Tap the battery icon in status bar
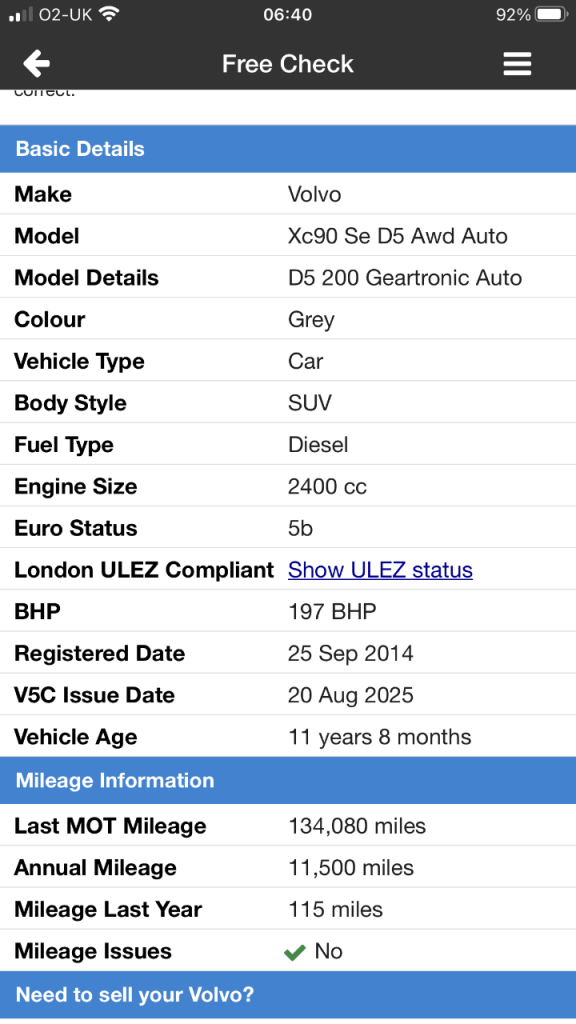Image resolution: width=576 pixels, height=1024 pixels. 552,14
